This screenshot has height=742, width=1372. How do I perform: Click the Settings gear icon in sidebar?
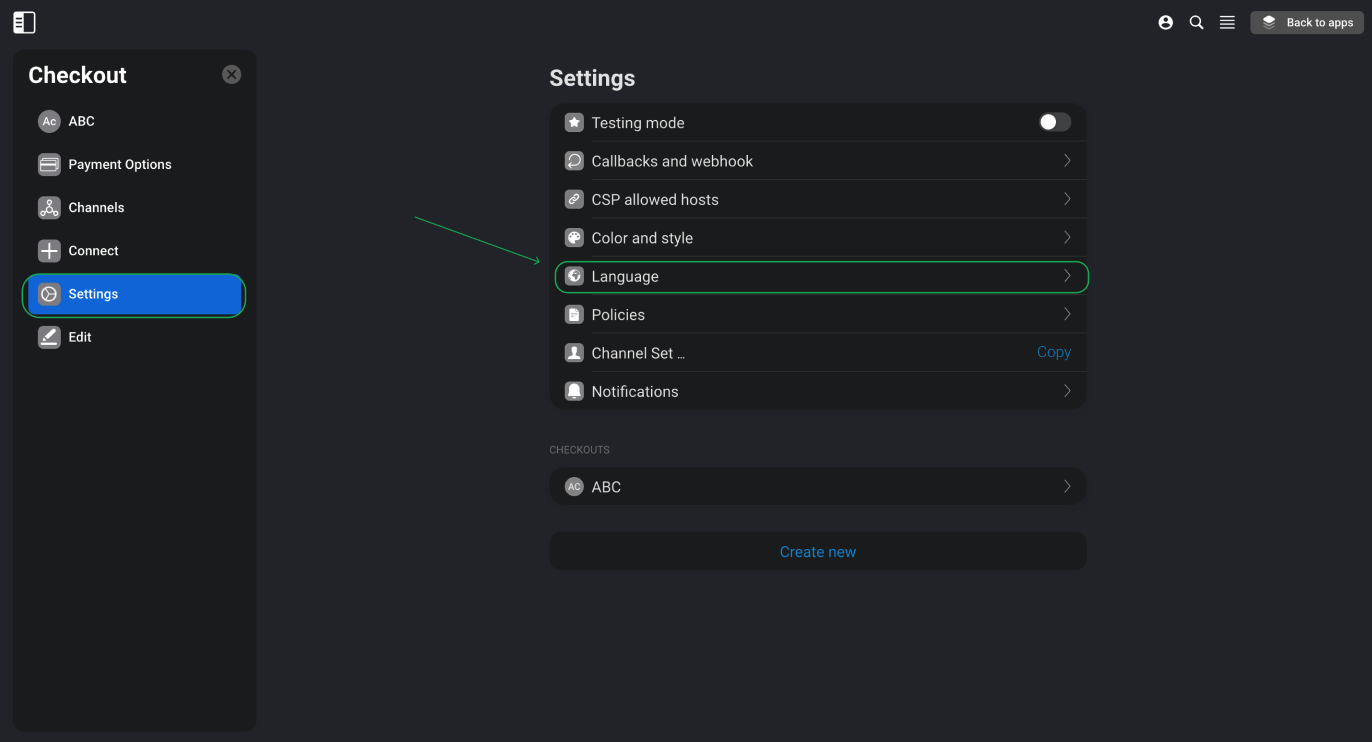pos(49,294)
